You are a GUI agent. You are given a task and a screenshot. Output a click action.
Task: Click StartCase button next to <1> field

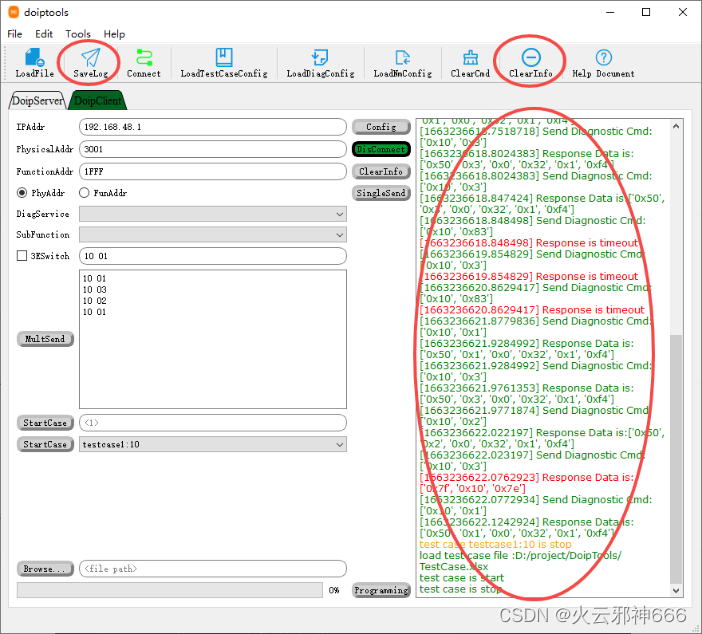pos(45,423)
